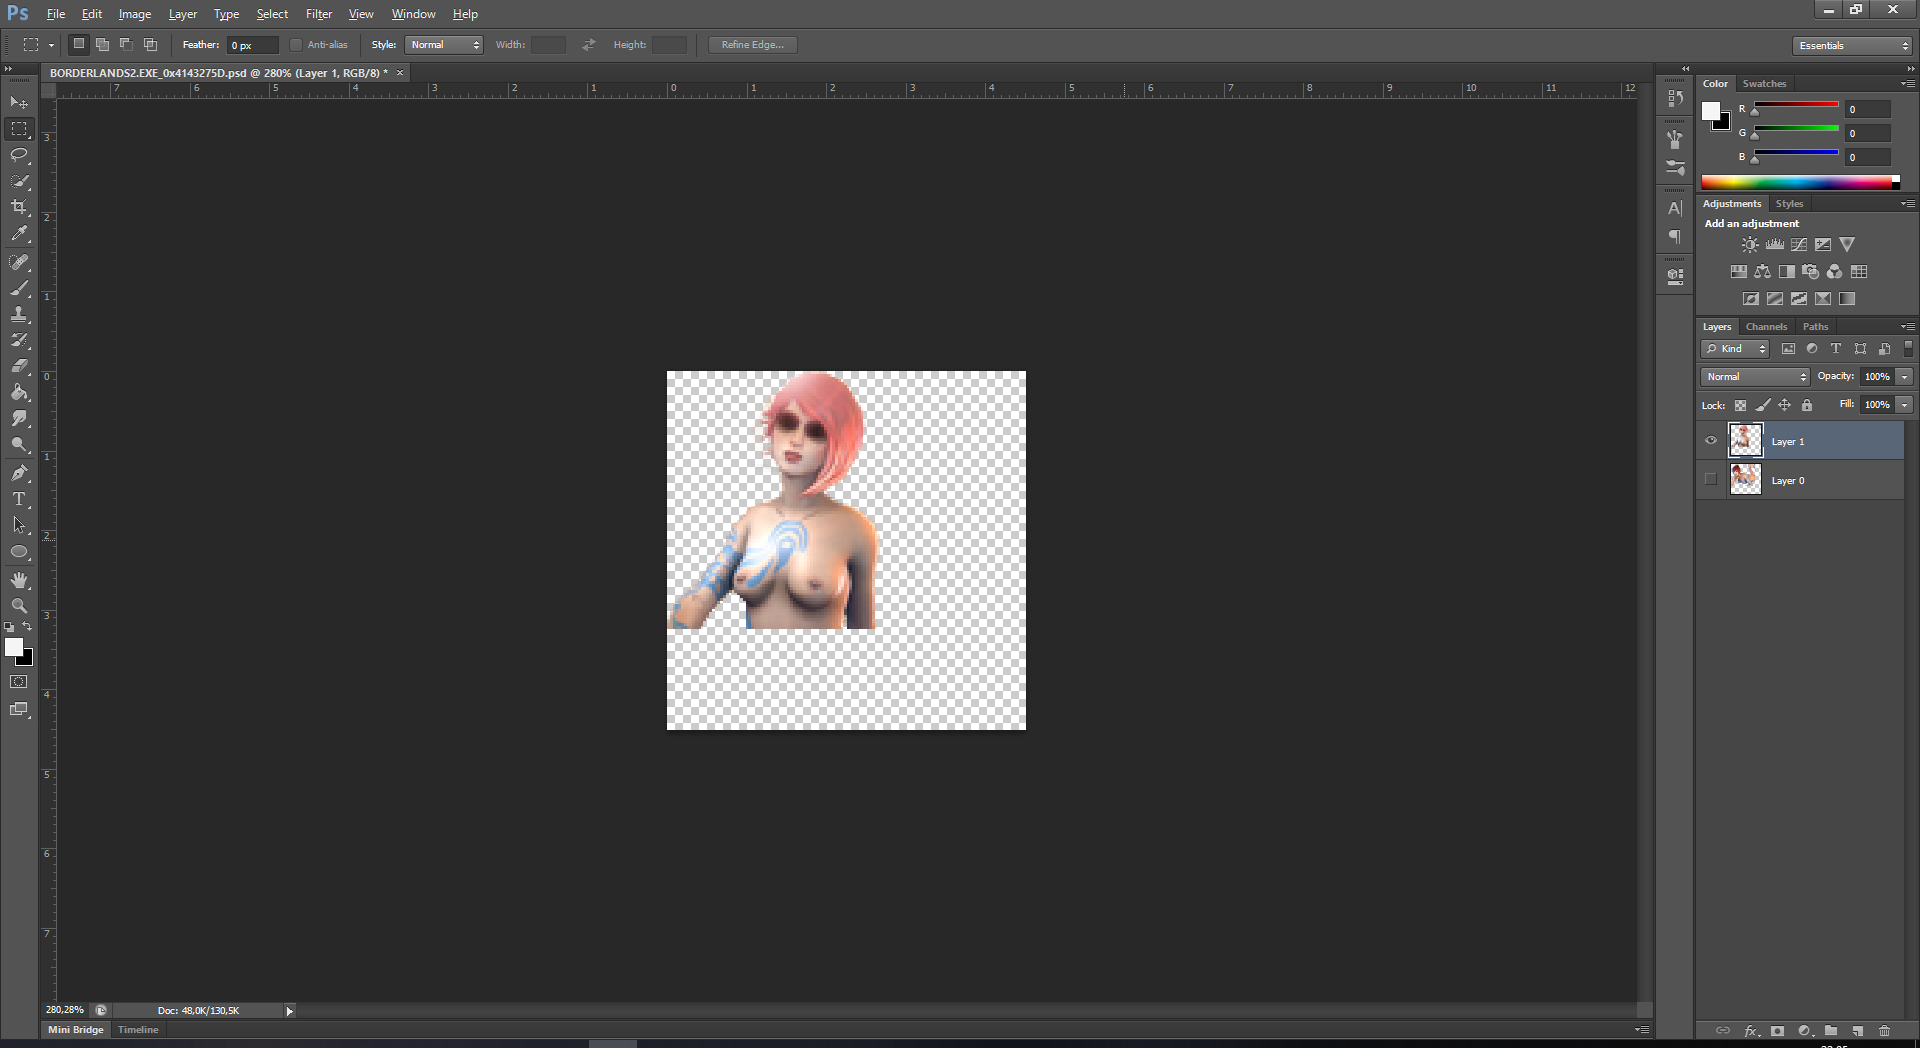This screenshot has width=1920, height=1048.
Task: Swap foreground and background colors
Action: click(x=28, y=627)
